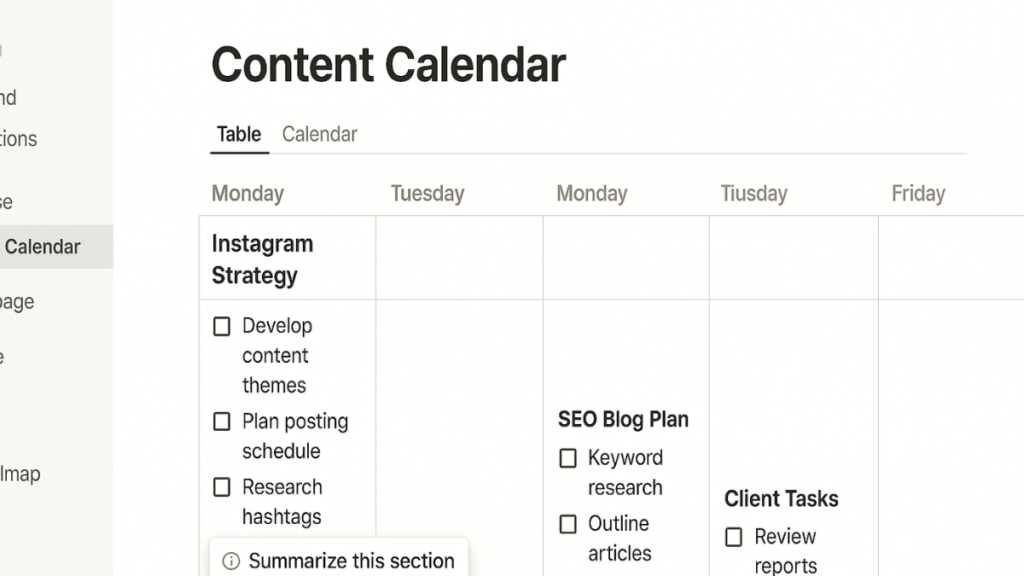
Task: Select the Table view tab
Action: pyautogui.click(x=239, y=135)
